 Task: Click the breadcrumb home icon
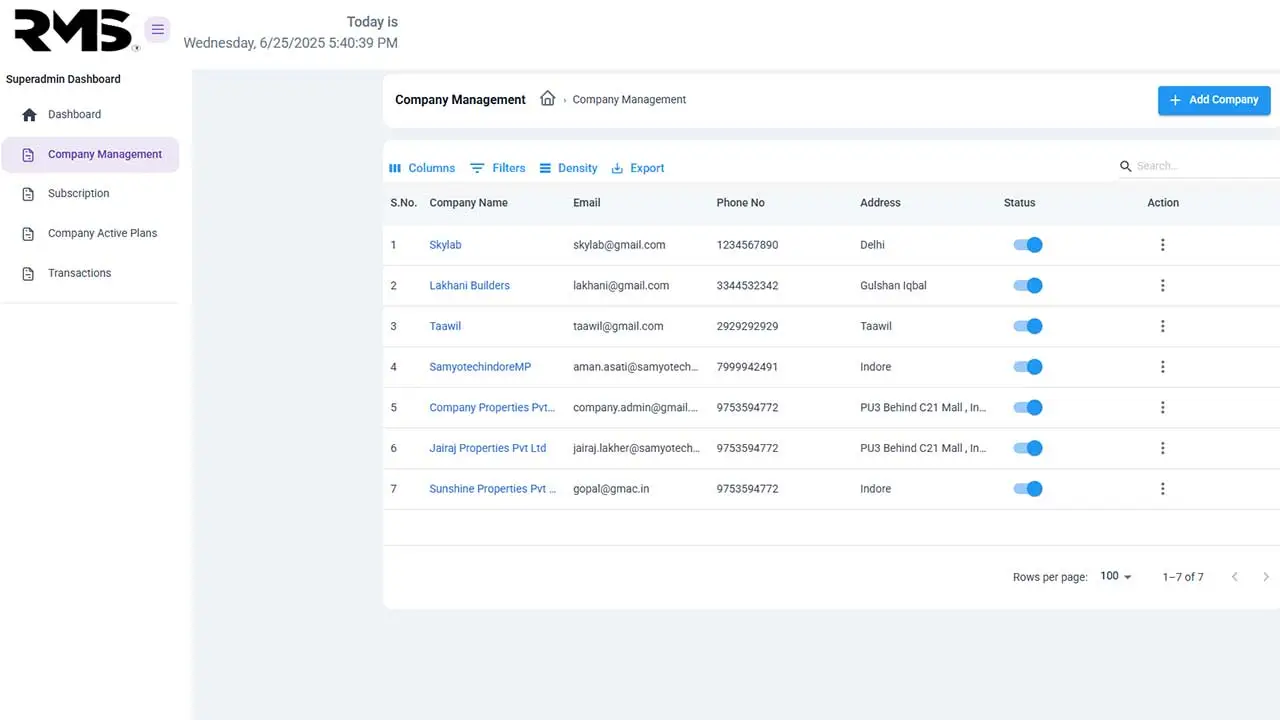coord(547,99)
